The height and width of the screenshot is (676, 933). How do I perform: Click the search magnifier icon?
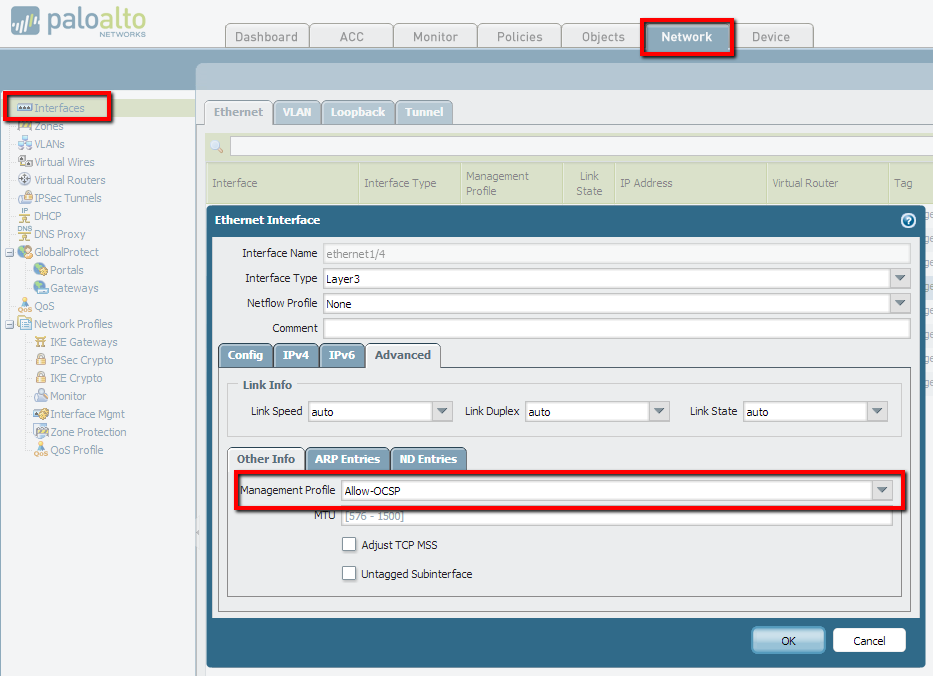[217, 146]
